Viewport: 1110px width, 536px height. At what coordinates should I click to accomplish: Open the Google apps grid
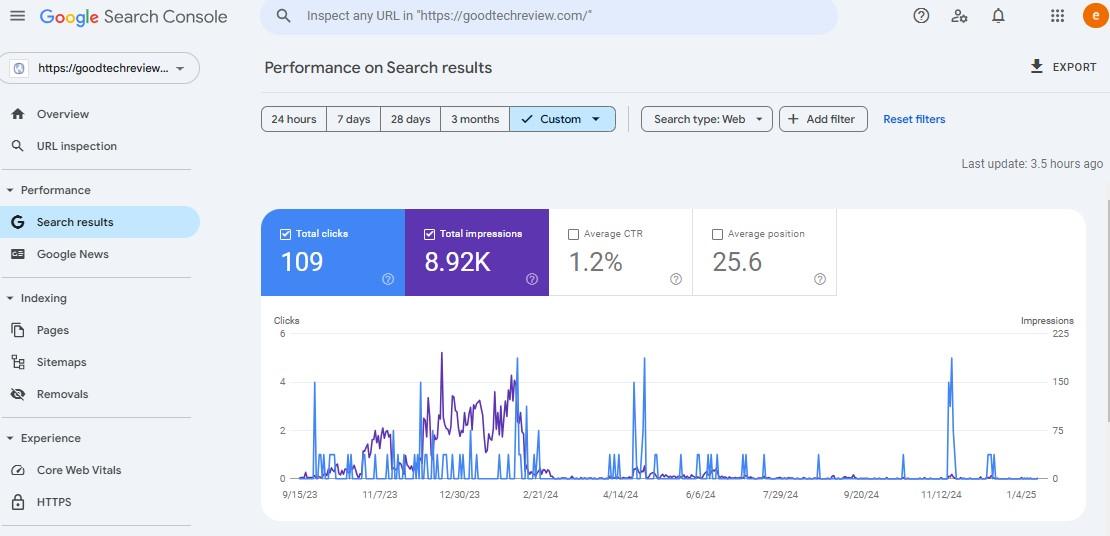[x=1058, y=16]
